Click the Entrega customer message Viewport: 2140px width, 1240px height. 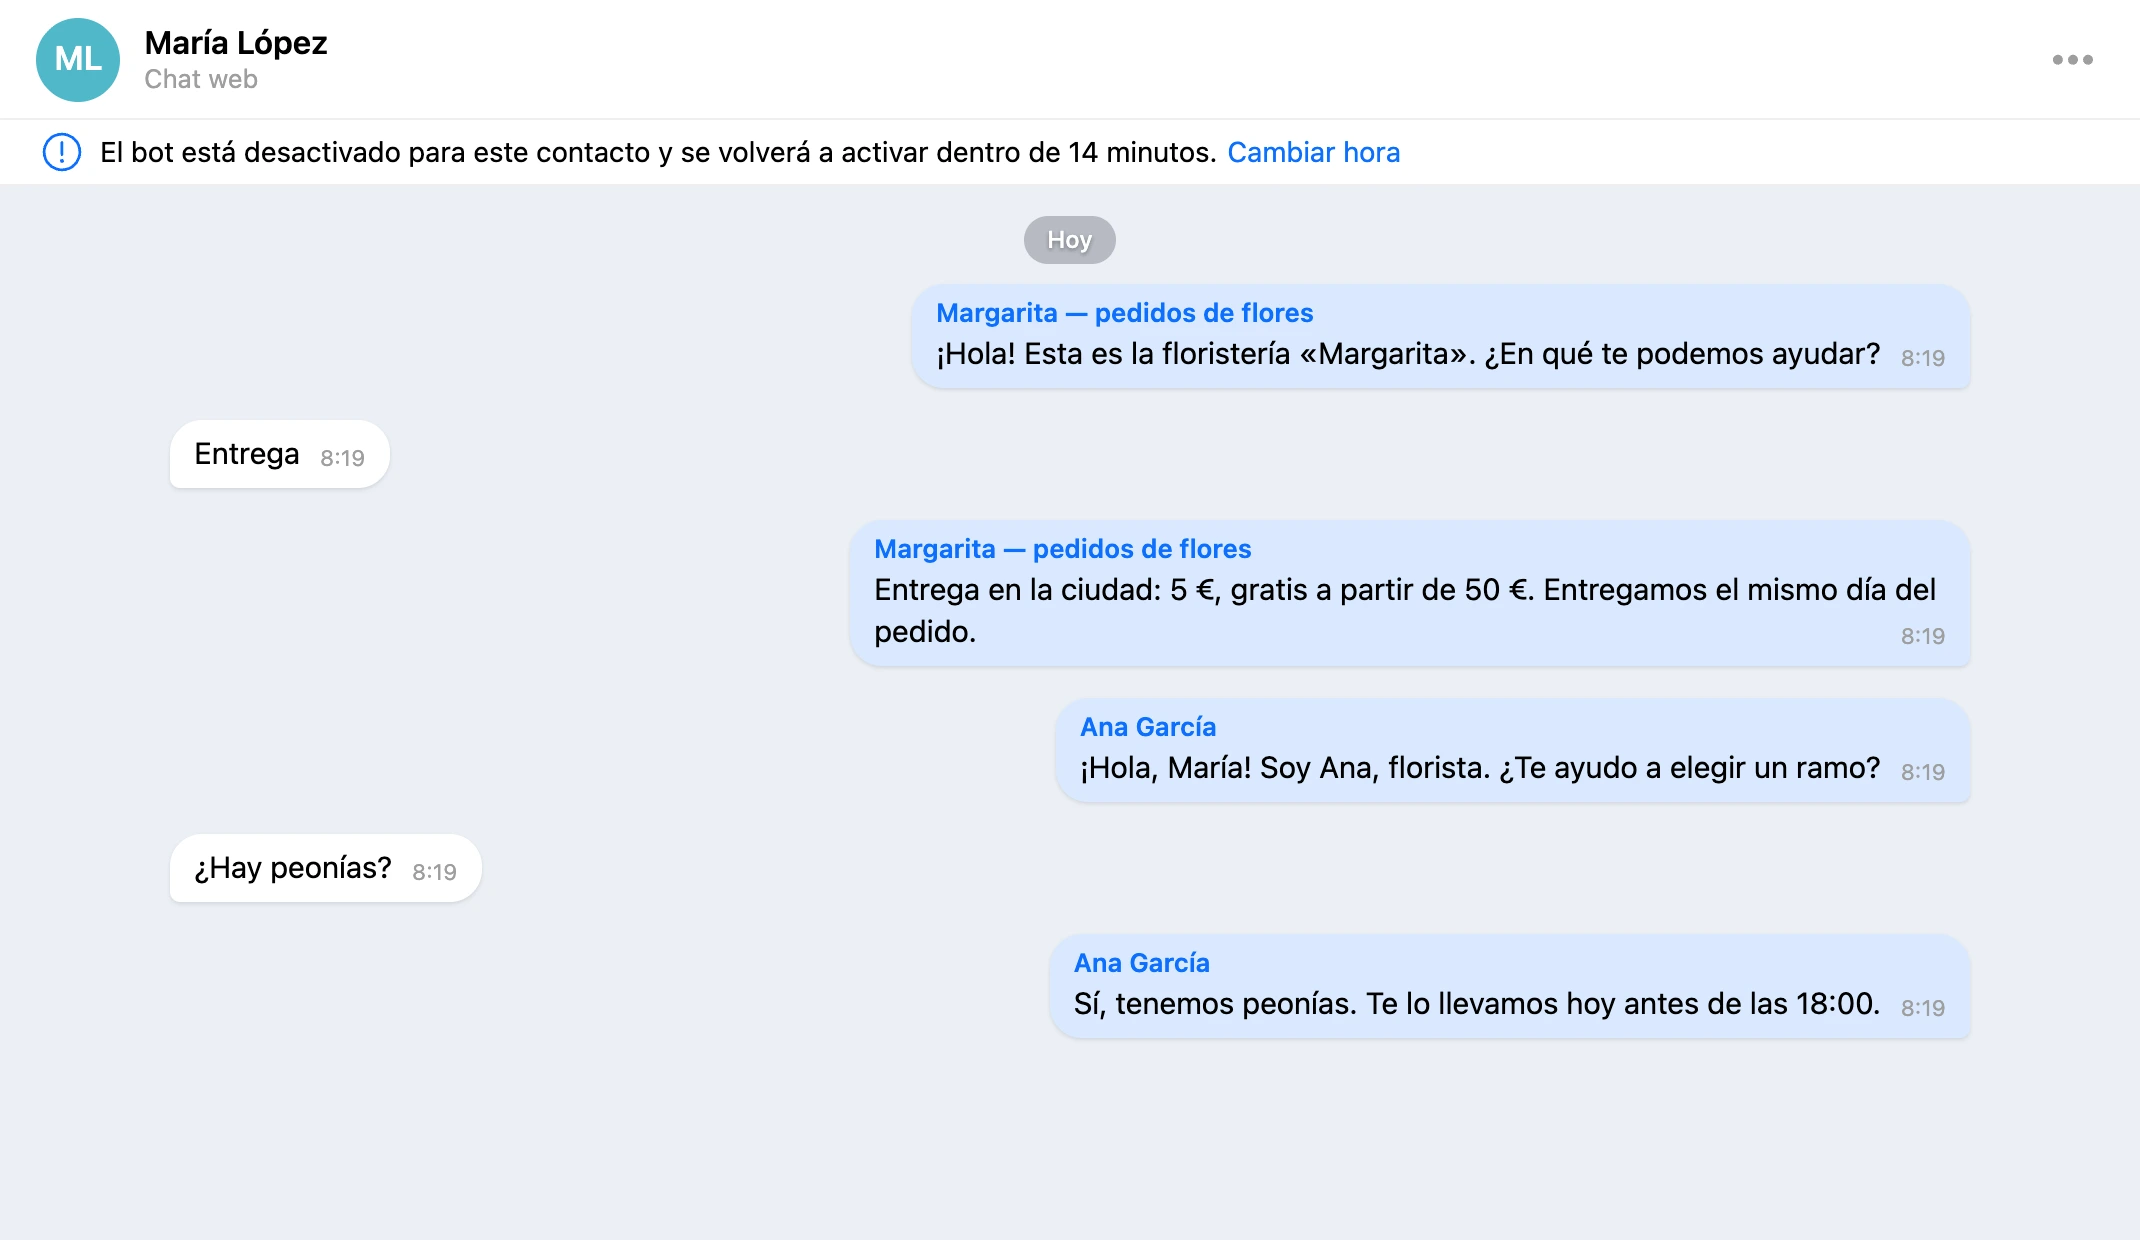279,454
